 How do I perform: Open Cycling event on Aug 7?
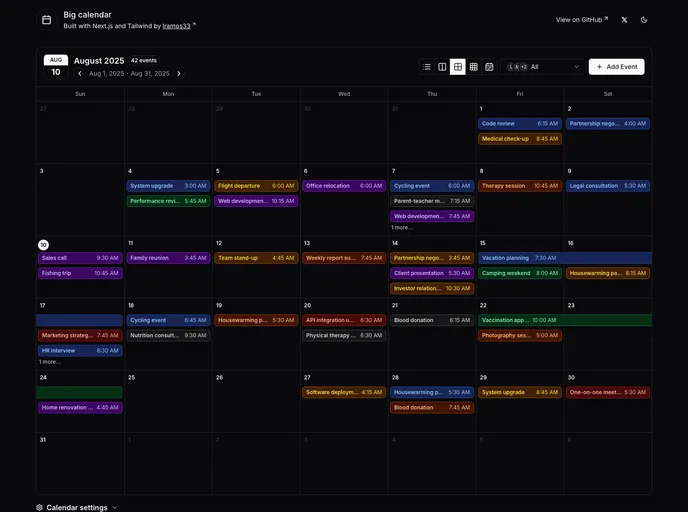pyautogui.click(x=432, y=186)
